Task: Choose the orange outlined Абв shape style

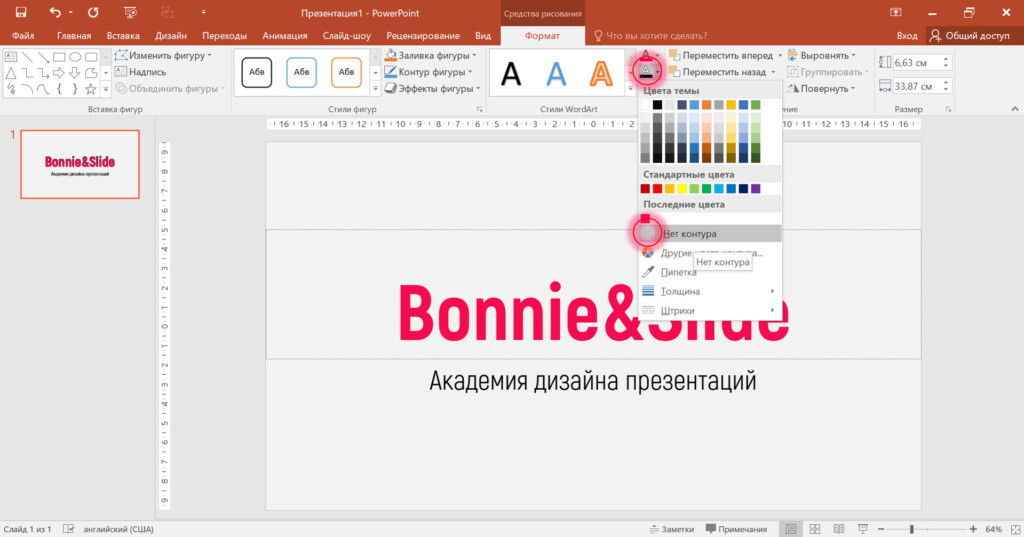Action: coord(346,73)
